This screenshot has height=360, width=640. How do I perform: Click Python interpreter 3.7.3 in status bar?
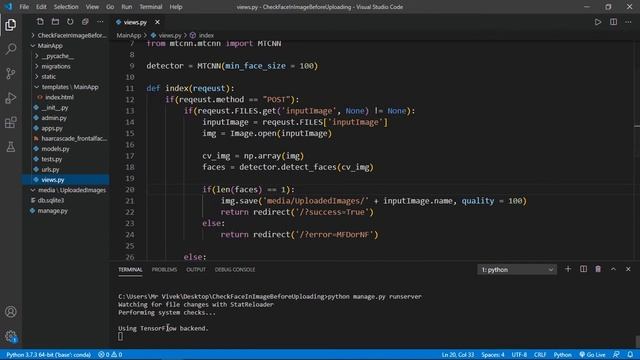pos(49,355)
